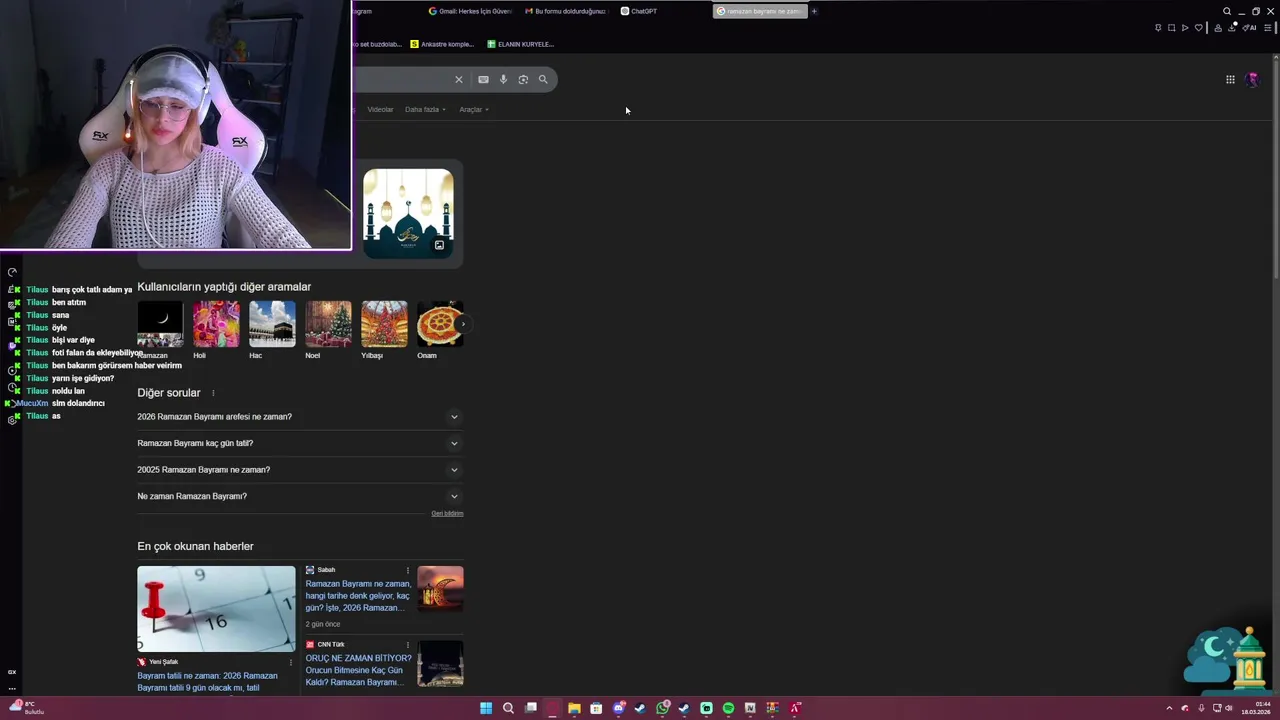
Task: Expand Ne zaman Ramazan Bayramı question
Action: (300, 496)
